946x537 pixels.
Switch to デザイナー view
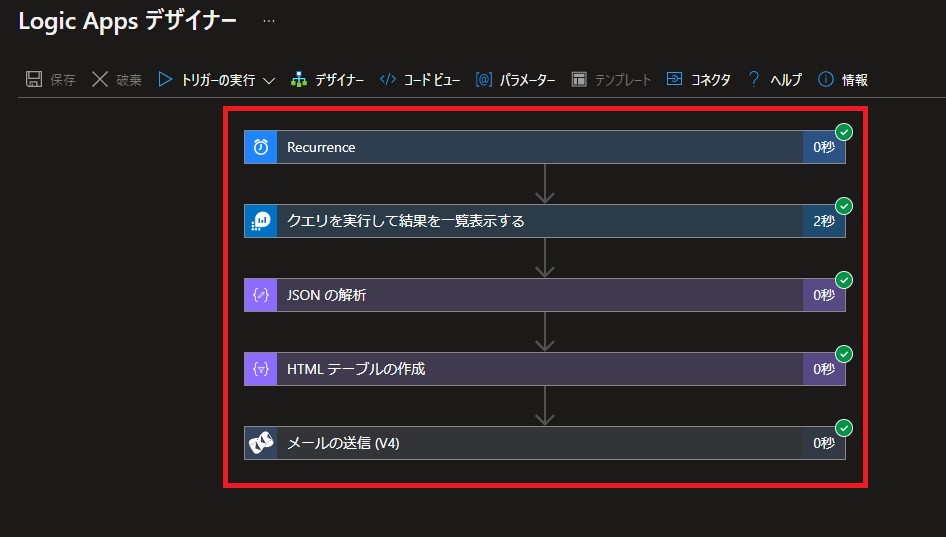(x=340, y=80)
